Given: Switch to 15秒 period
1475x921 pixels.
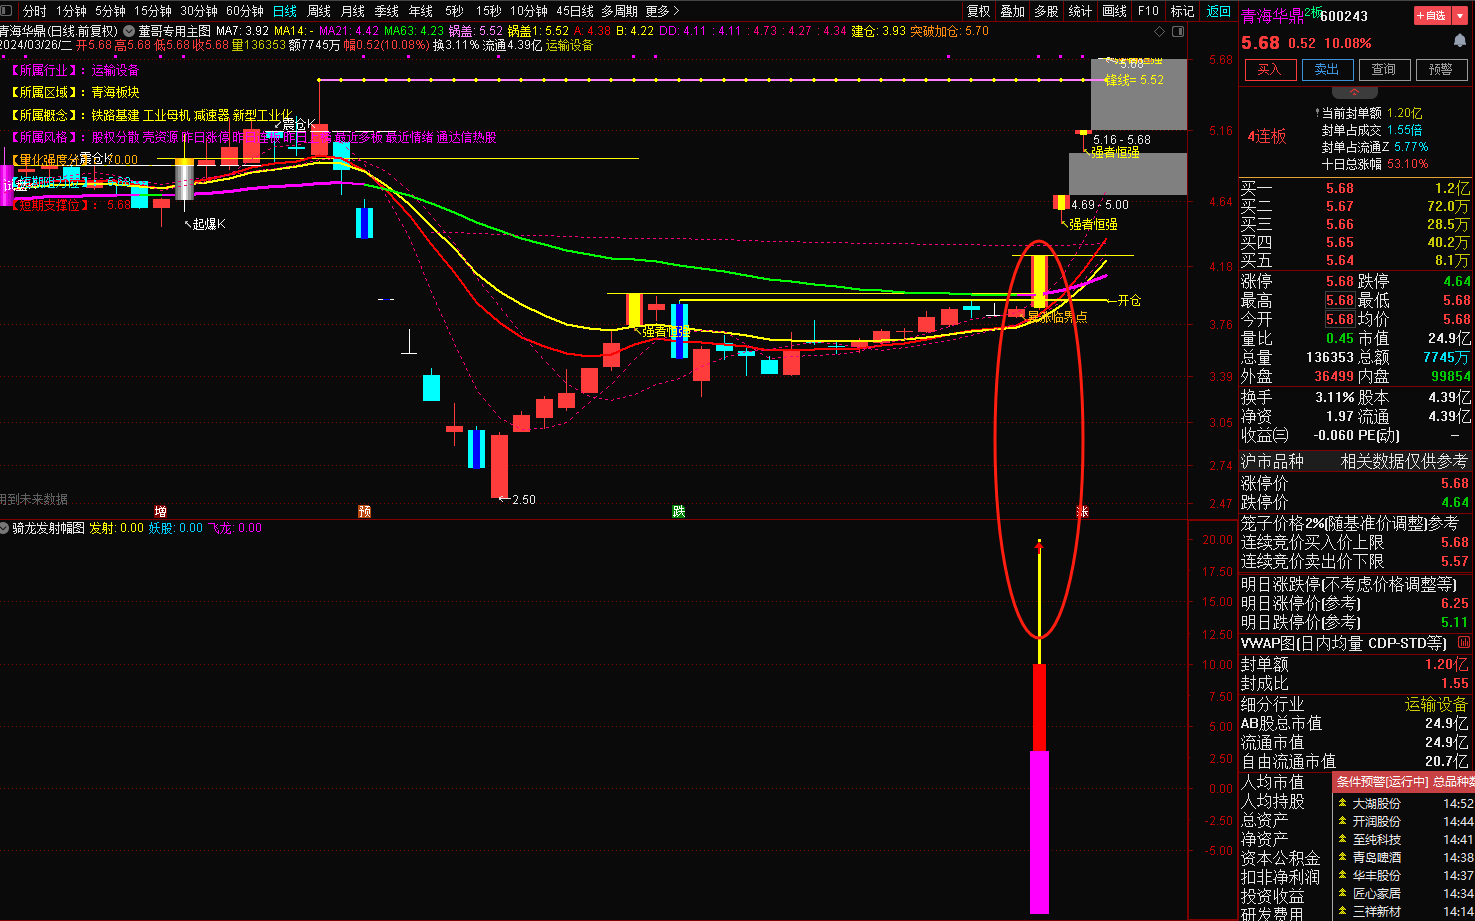Looking at the screenshot, I should pos(488,11).
